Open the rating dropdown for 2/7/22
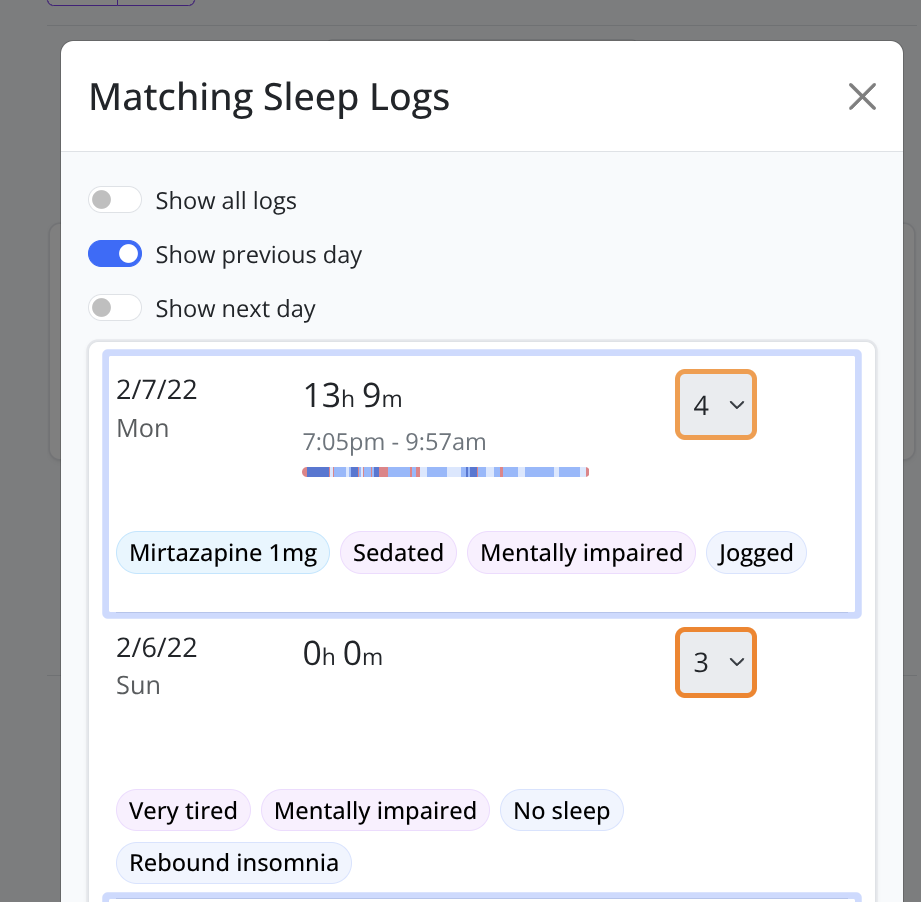The image size is (921, 902). [716, 404]
